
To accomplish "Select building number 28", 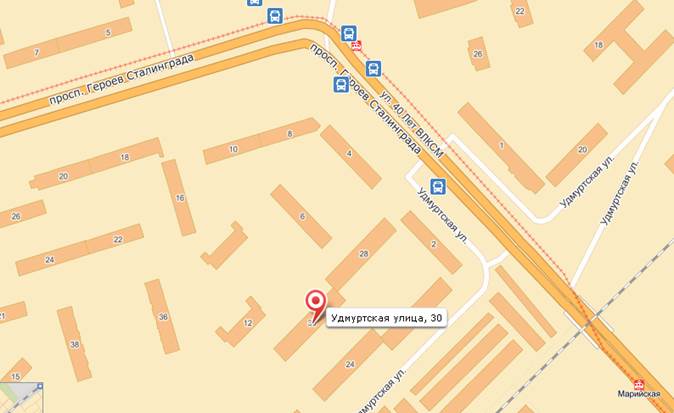I will 361,254.
